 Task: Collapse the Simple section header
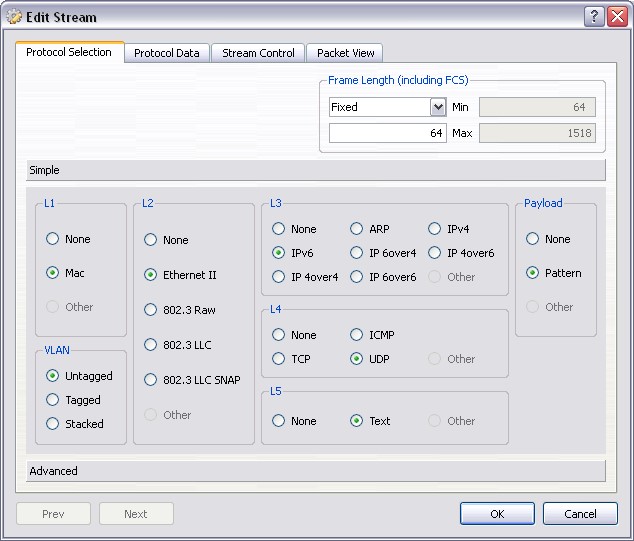click(x=316, y=170)
